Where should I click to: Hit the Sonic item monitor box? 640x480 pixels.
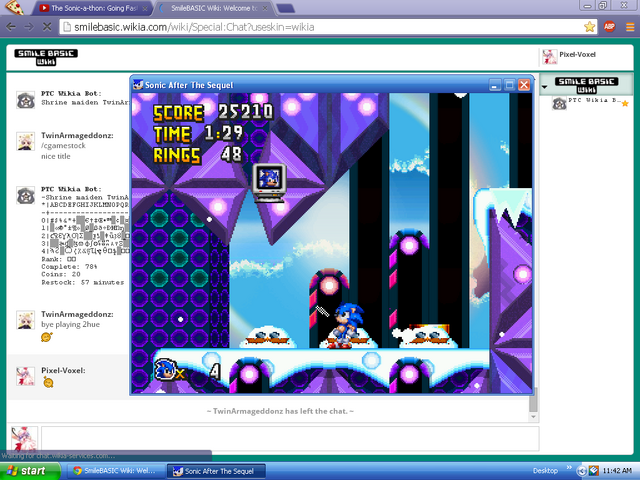(269, 182)
